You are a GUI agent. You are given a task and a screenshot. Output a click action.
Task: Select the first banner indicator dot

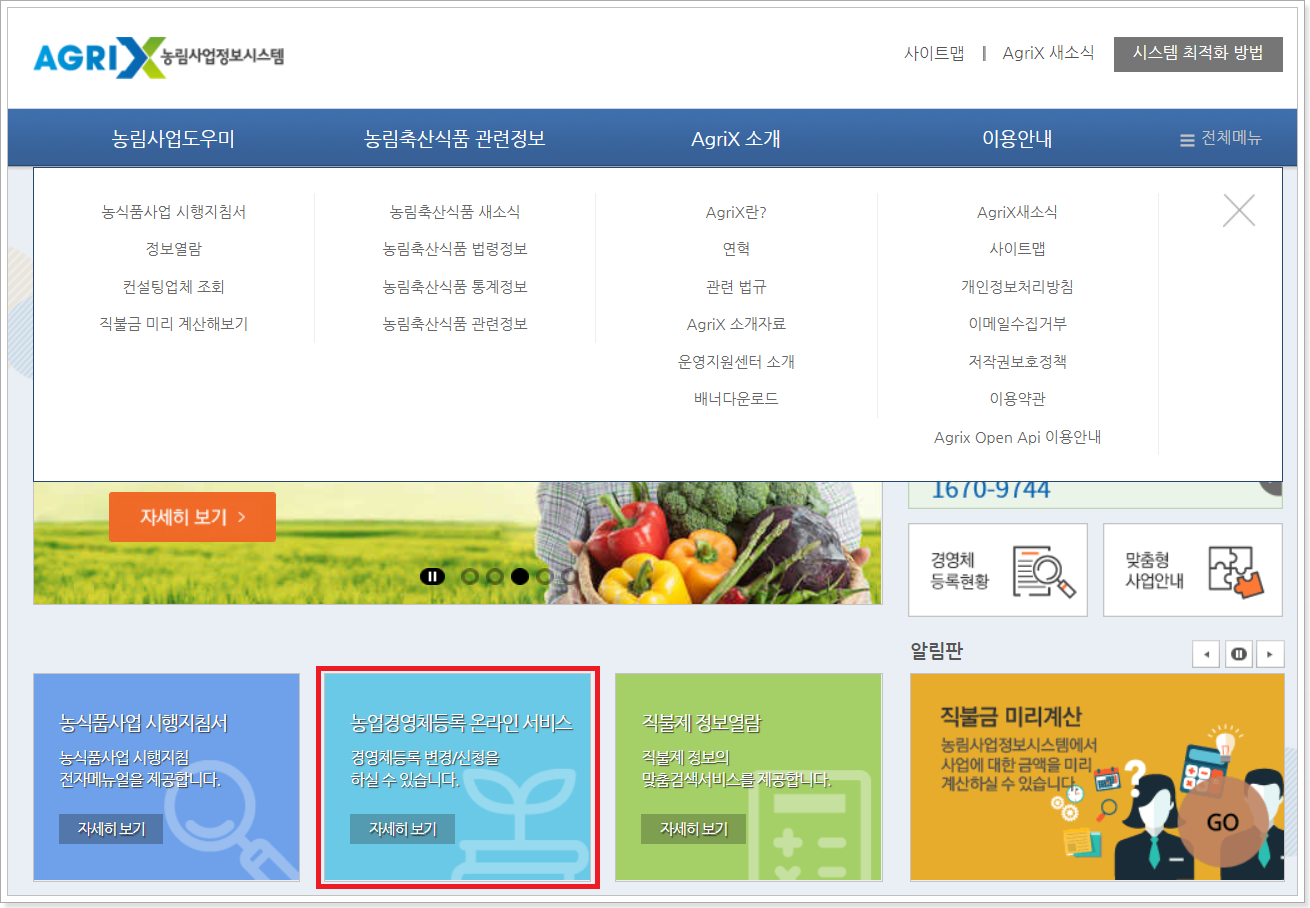(x=469, y=576)
